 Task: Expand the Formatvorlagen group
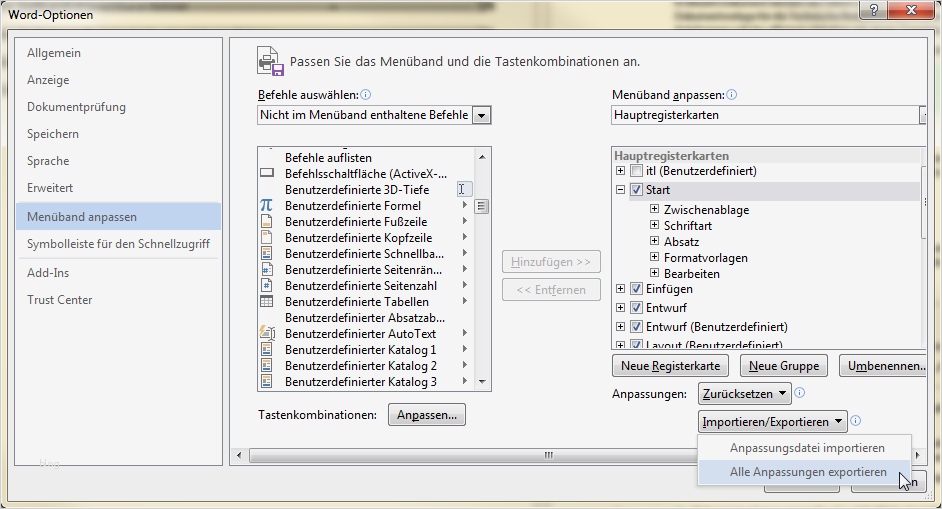(x=654, y=257)
